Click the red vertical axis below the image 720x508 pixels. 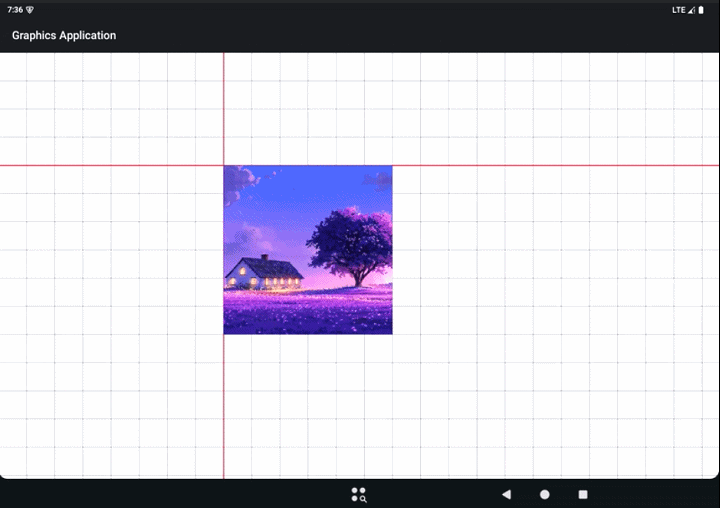tap(224, 406)
